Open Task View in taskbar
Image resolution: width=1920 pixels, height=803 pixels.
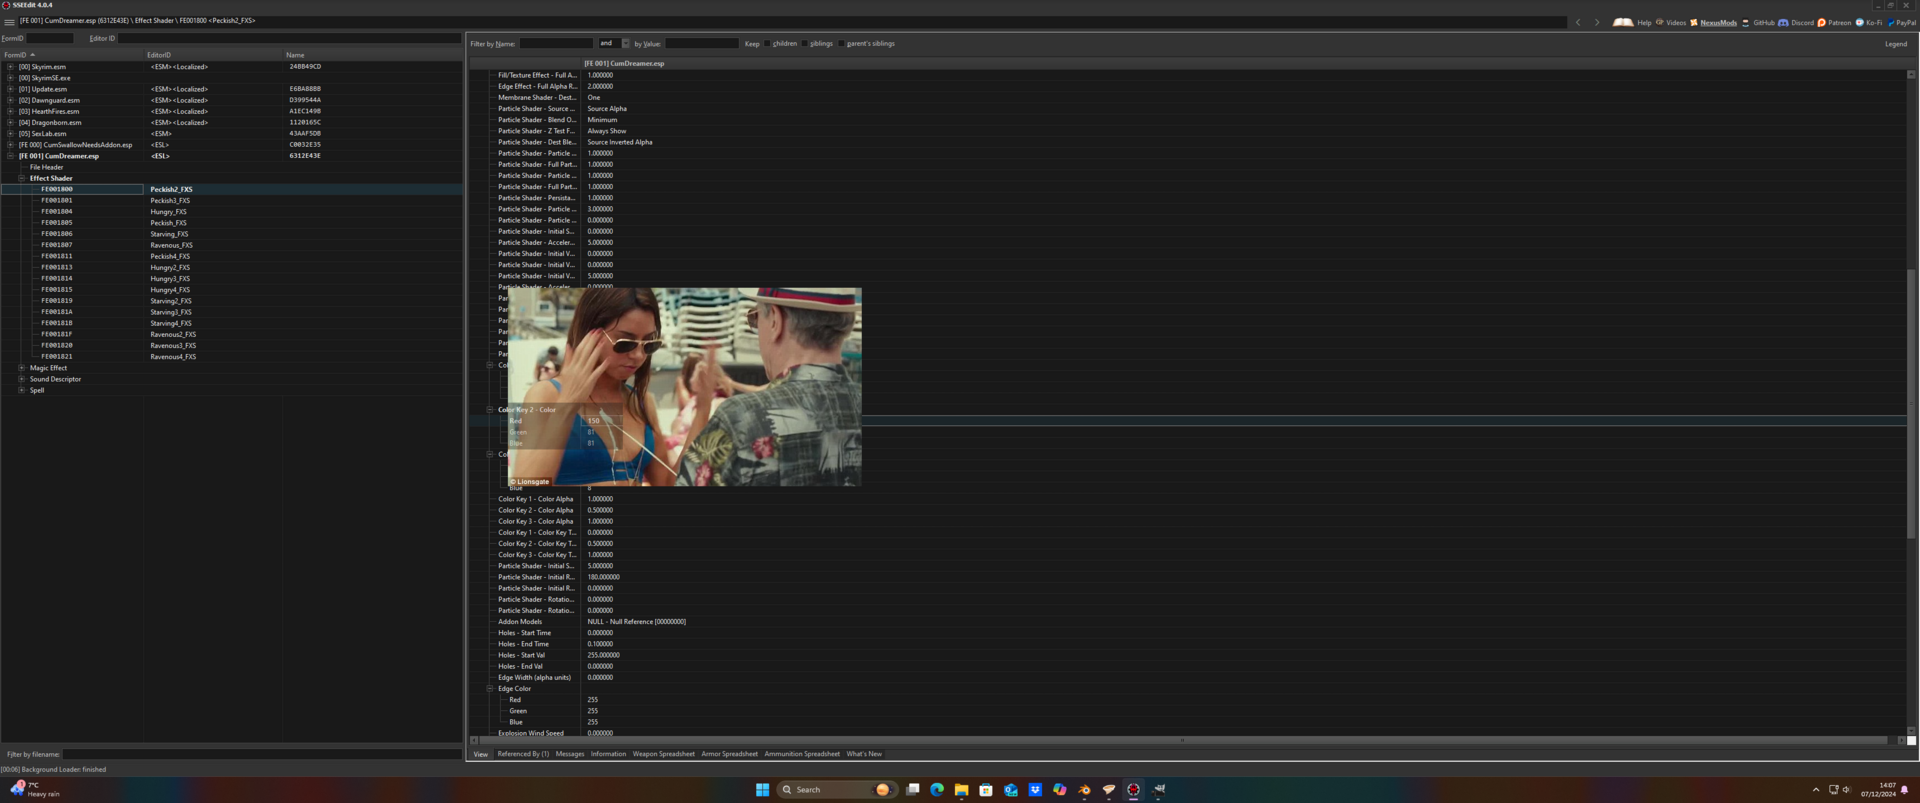click(912, 790)
